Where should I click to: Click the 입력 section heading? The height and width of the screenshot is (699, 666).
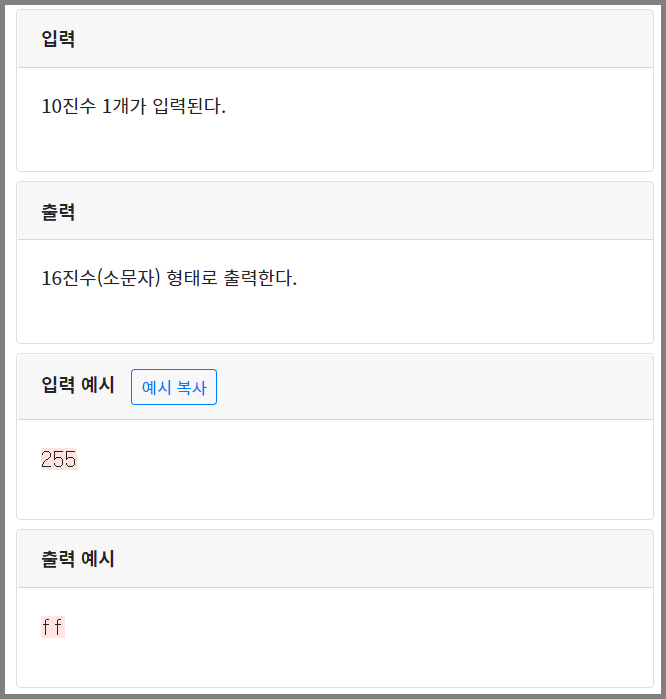(x=58, y=38)
